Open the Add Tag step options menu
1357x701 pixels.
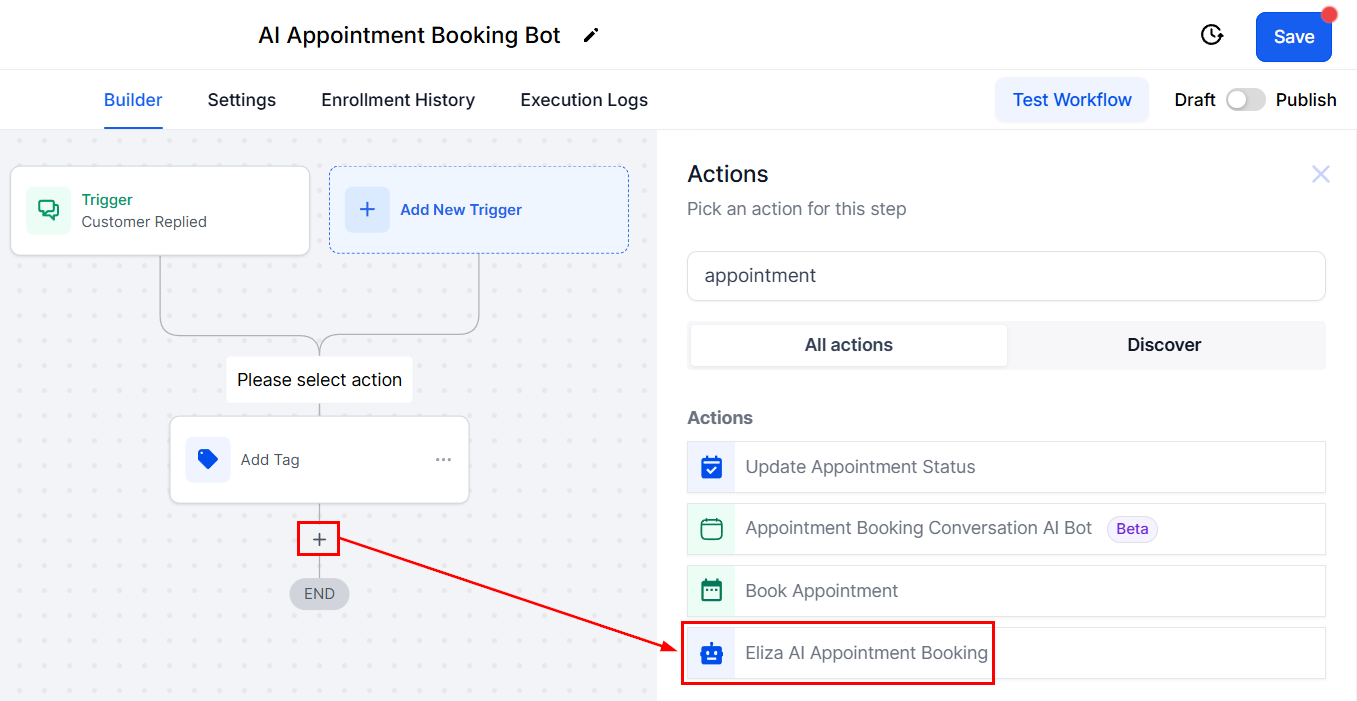coord(443,460)
